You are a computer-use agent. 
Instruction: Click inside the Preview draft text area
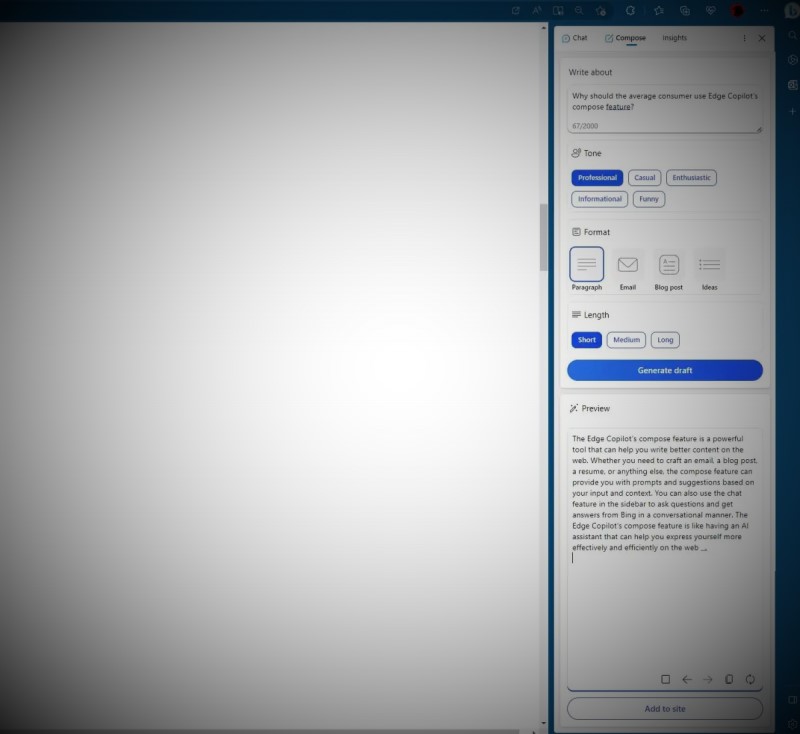point(665,559)
